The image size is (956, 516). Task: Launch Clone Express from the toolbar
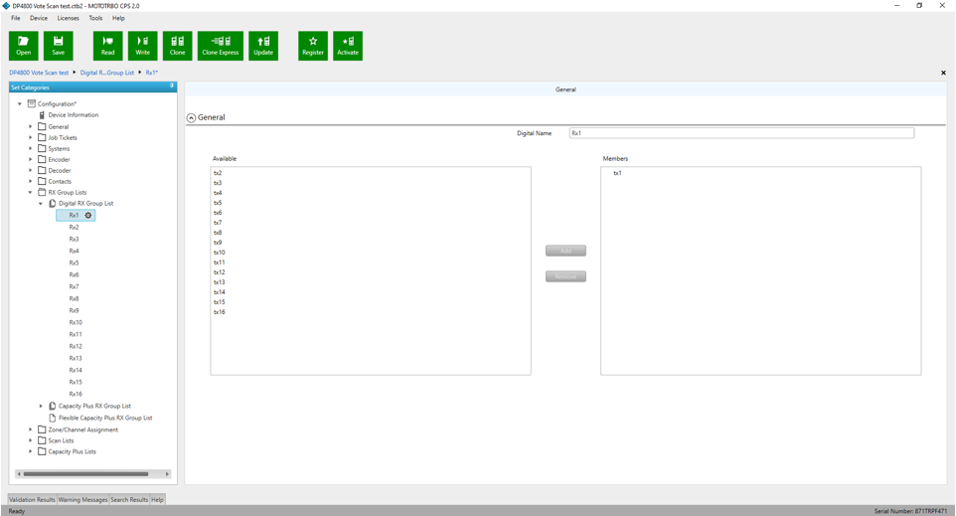click(220, 45)
